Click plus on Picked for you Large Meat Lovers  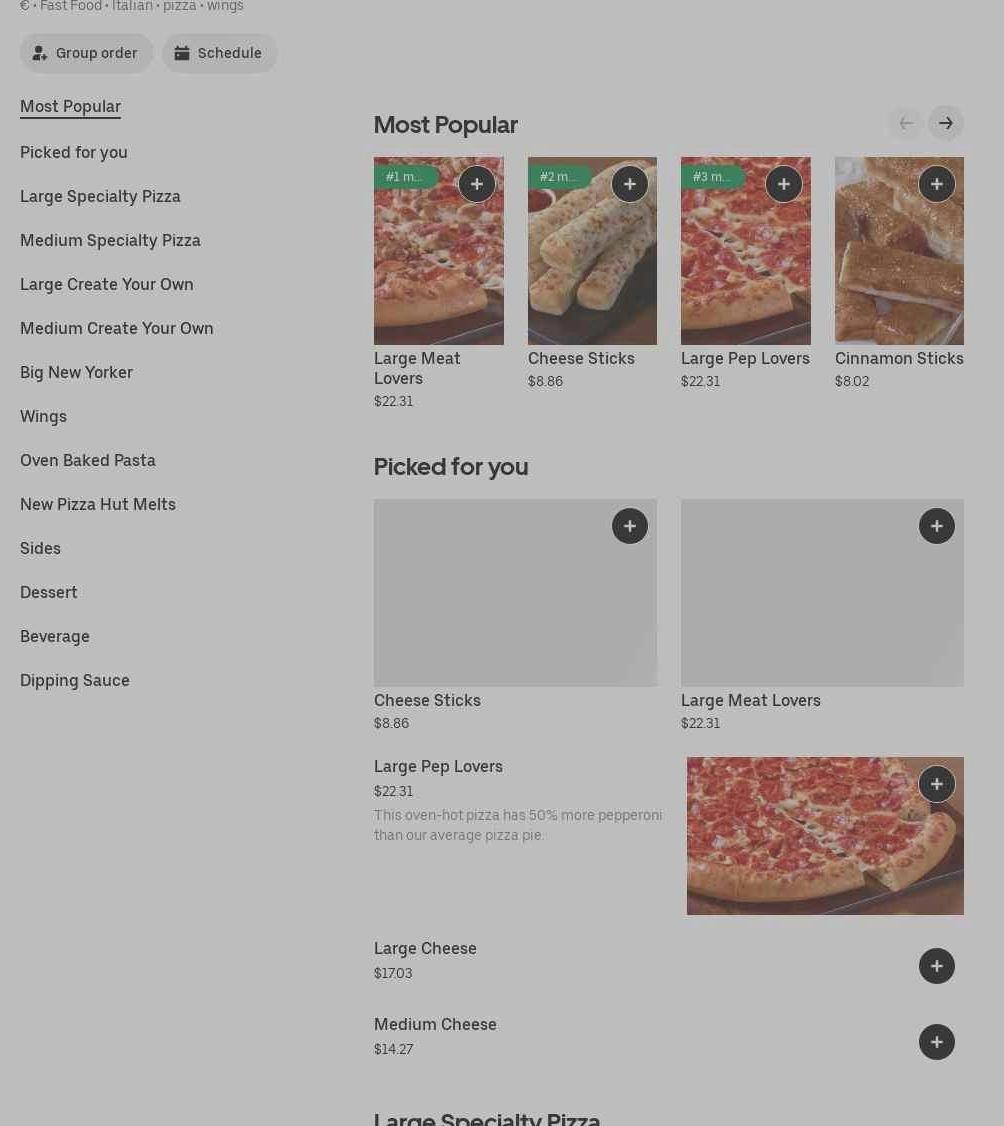pos(937,526)
